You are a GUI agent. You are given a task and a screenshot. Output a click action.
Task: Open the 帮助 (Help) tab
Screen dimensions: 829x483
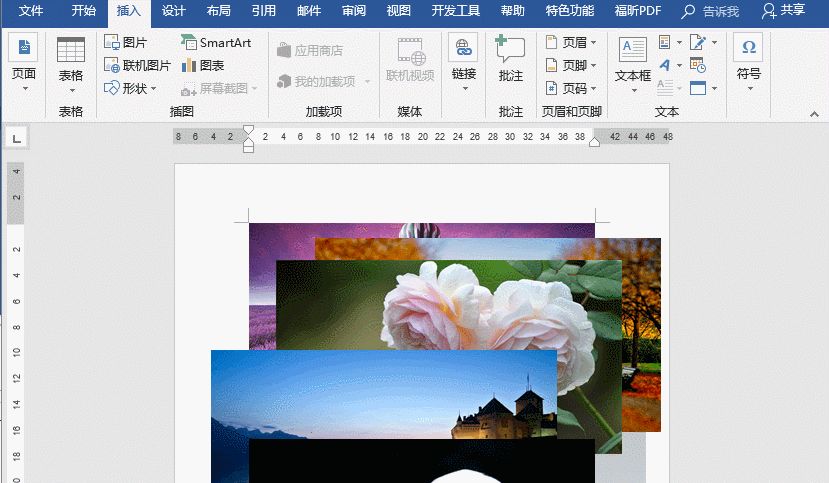click(512, 11)
